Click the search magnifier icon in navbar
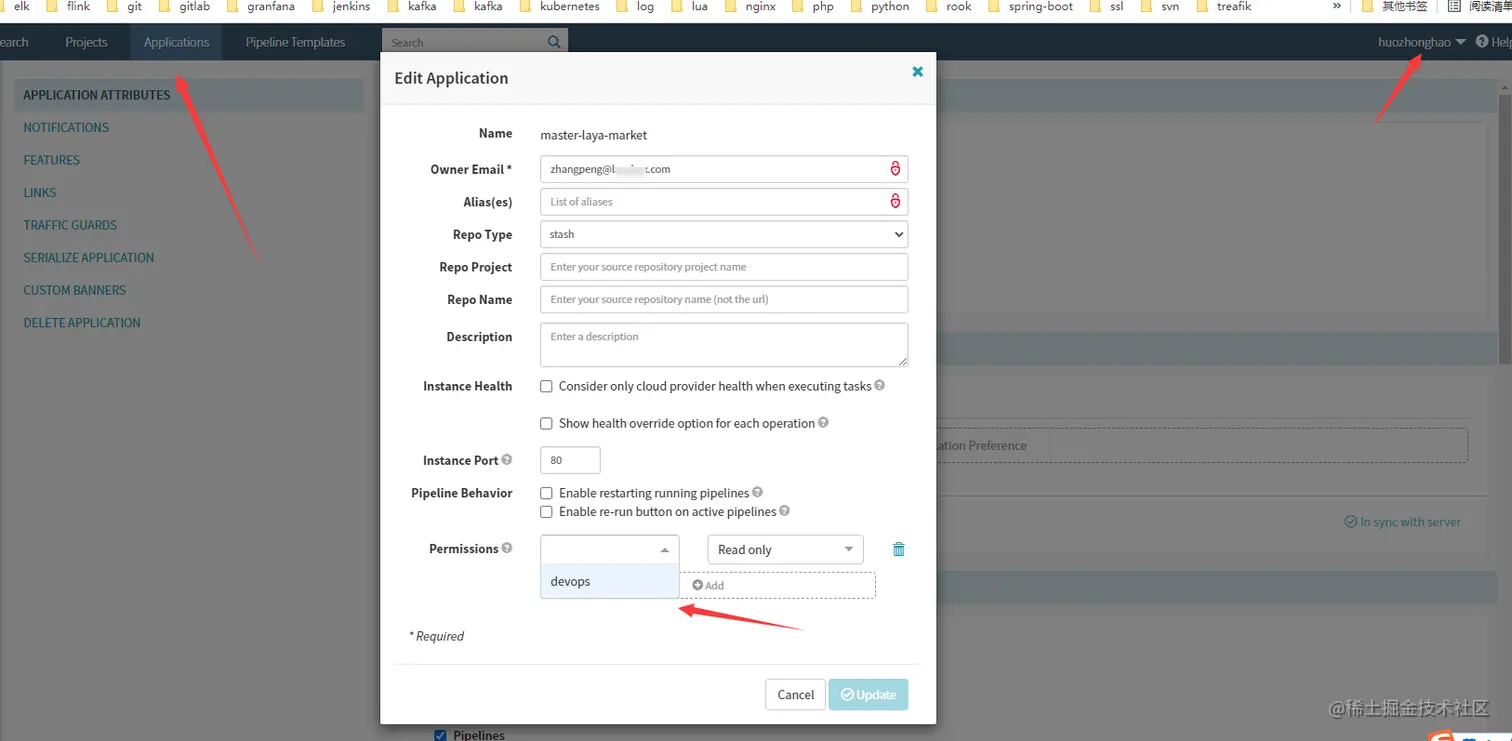The height and width of the screenshot is (741, 1512). pos(554,42)
